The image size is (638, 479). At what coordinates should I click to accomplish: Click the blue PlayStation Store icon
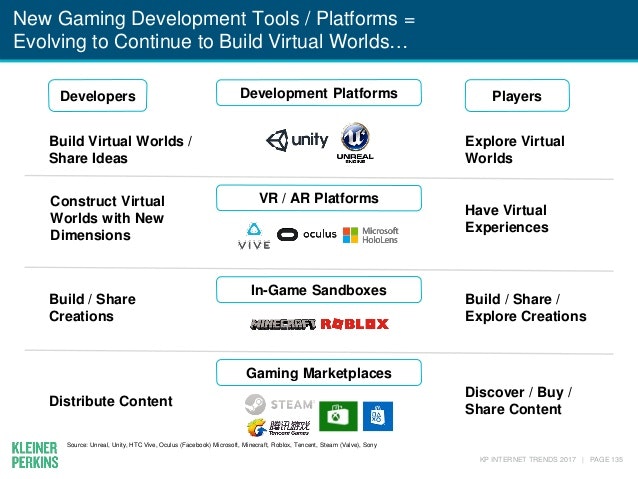pos(378,416)
